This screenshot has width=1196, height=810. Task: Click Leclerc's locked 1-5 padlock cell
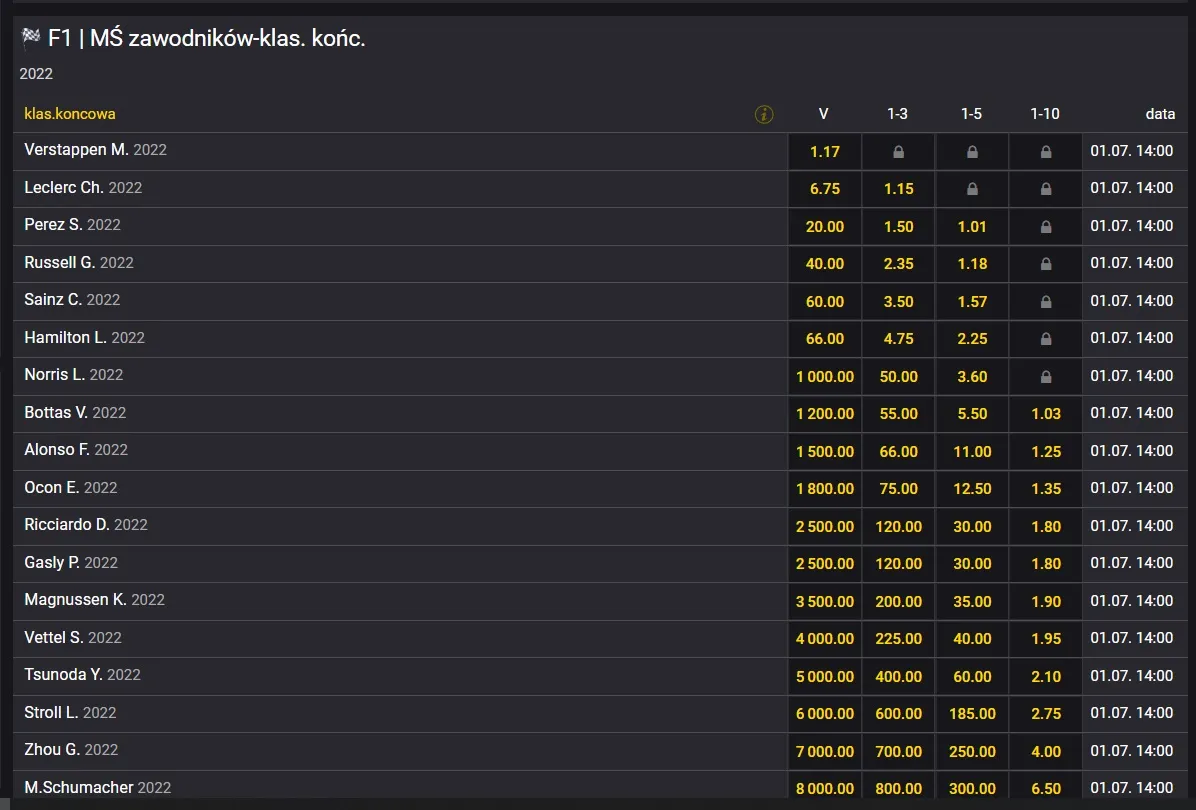(x=972, y=189)
